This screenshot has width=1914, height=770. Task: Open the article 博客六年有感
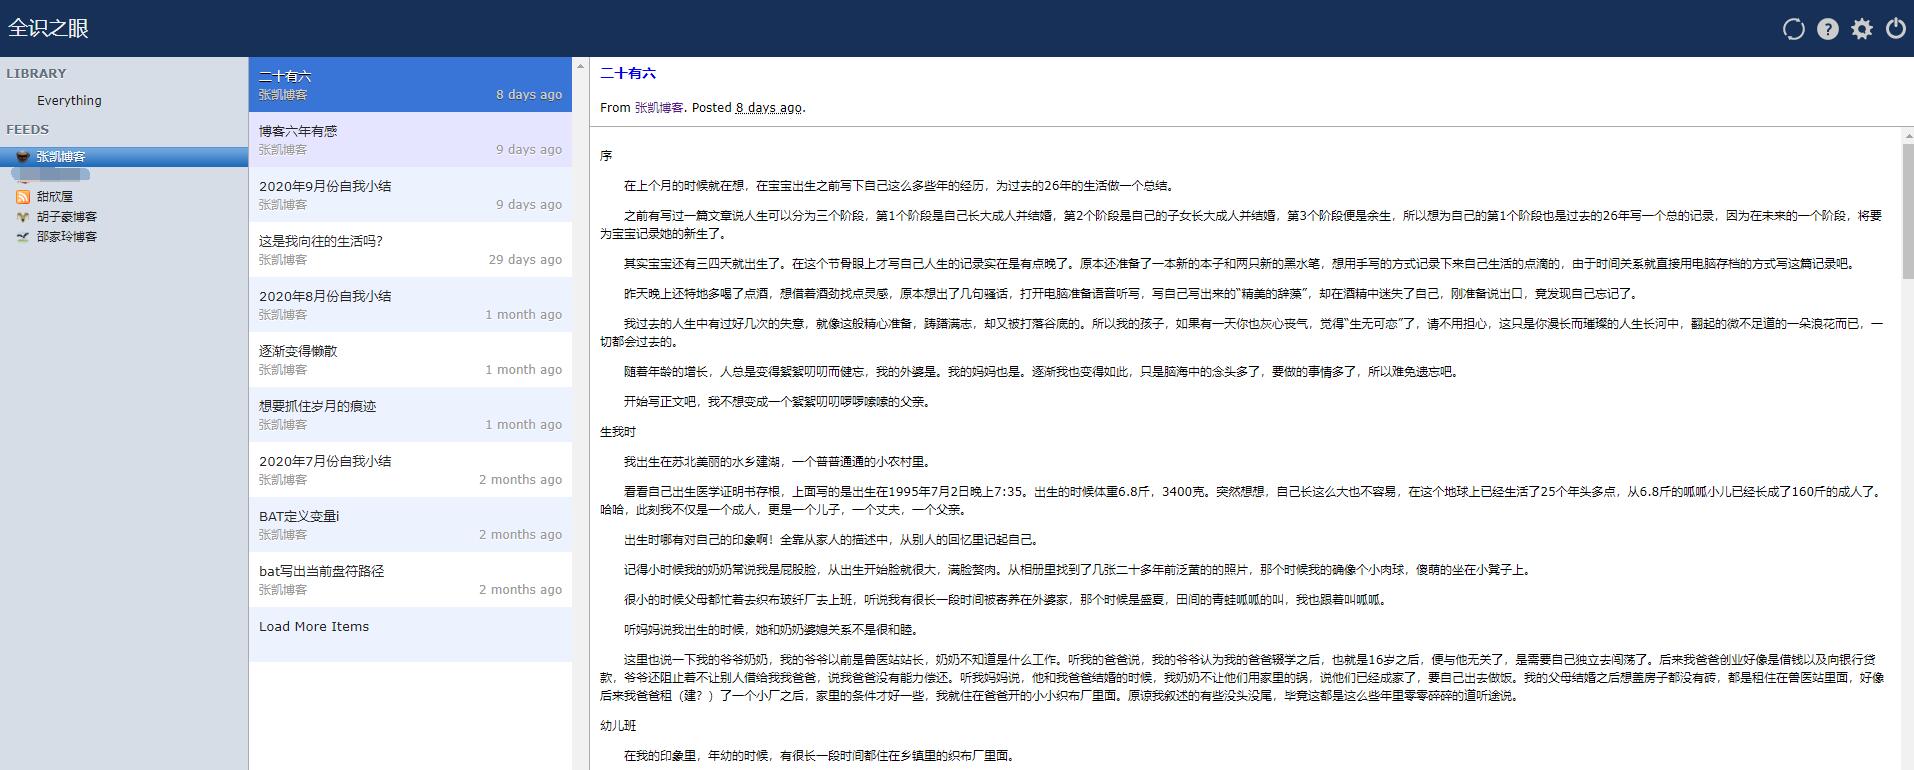[x=298, y=131]
